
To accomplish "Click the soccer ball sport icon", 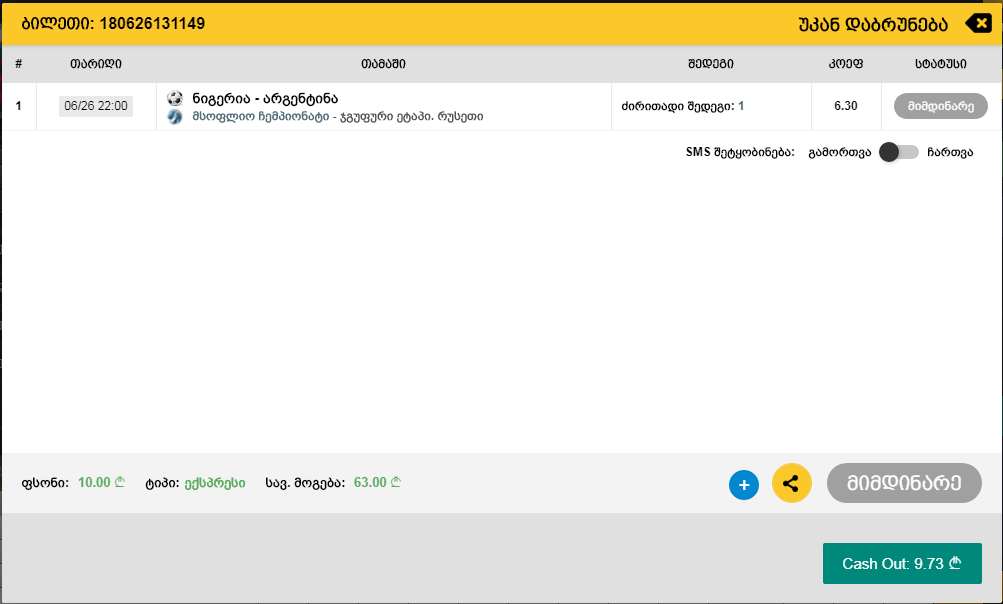I will [175, 99].
